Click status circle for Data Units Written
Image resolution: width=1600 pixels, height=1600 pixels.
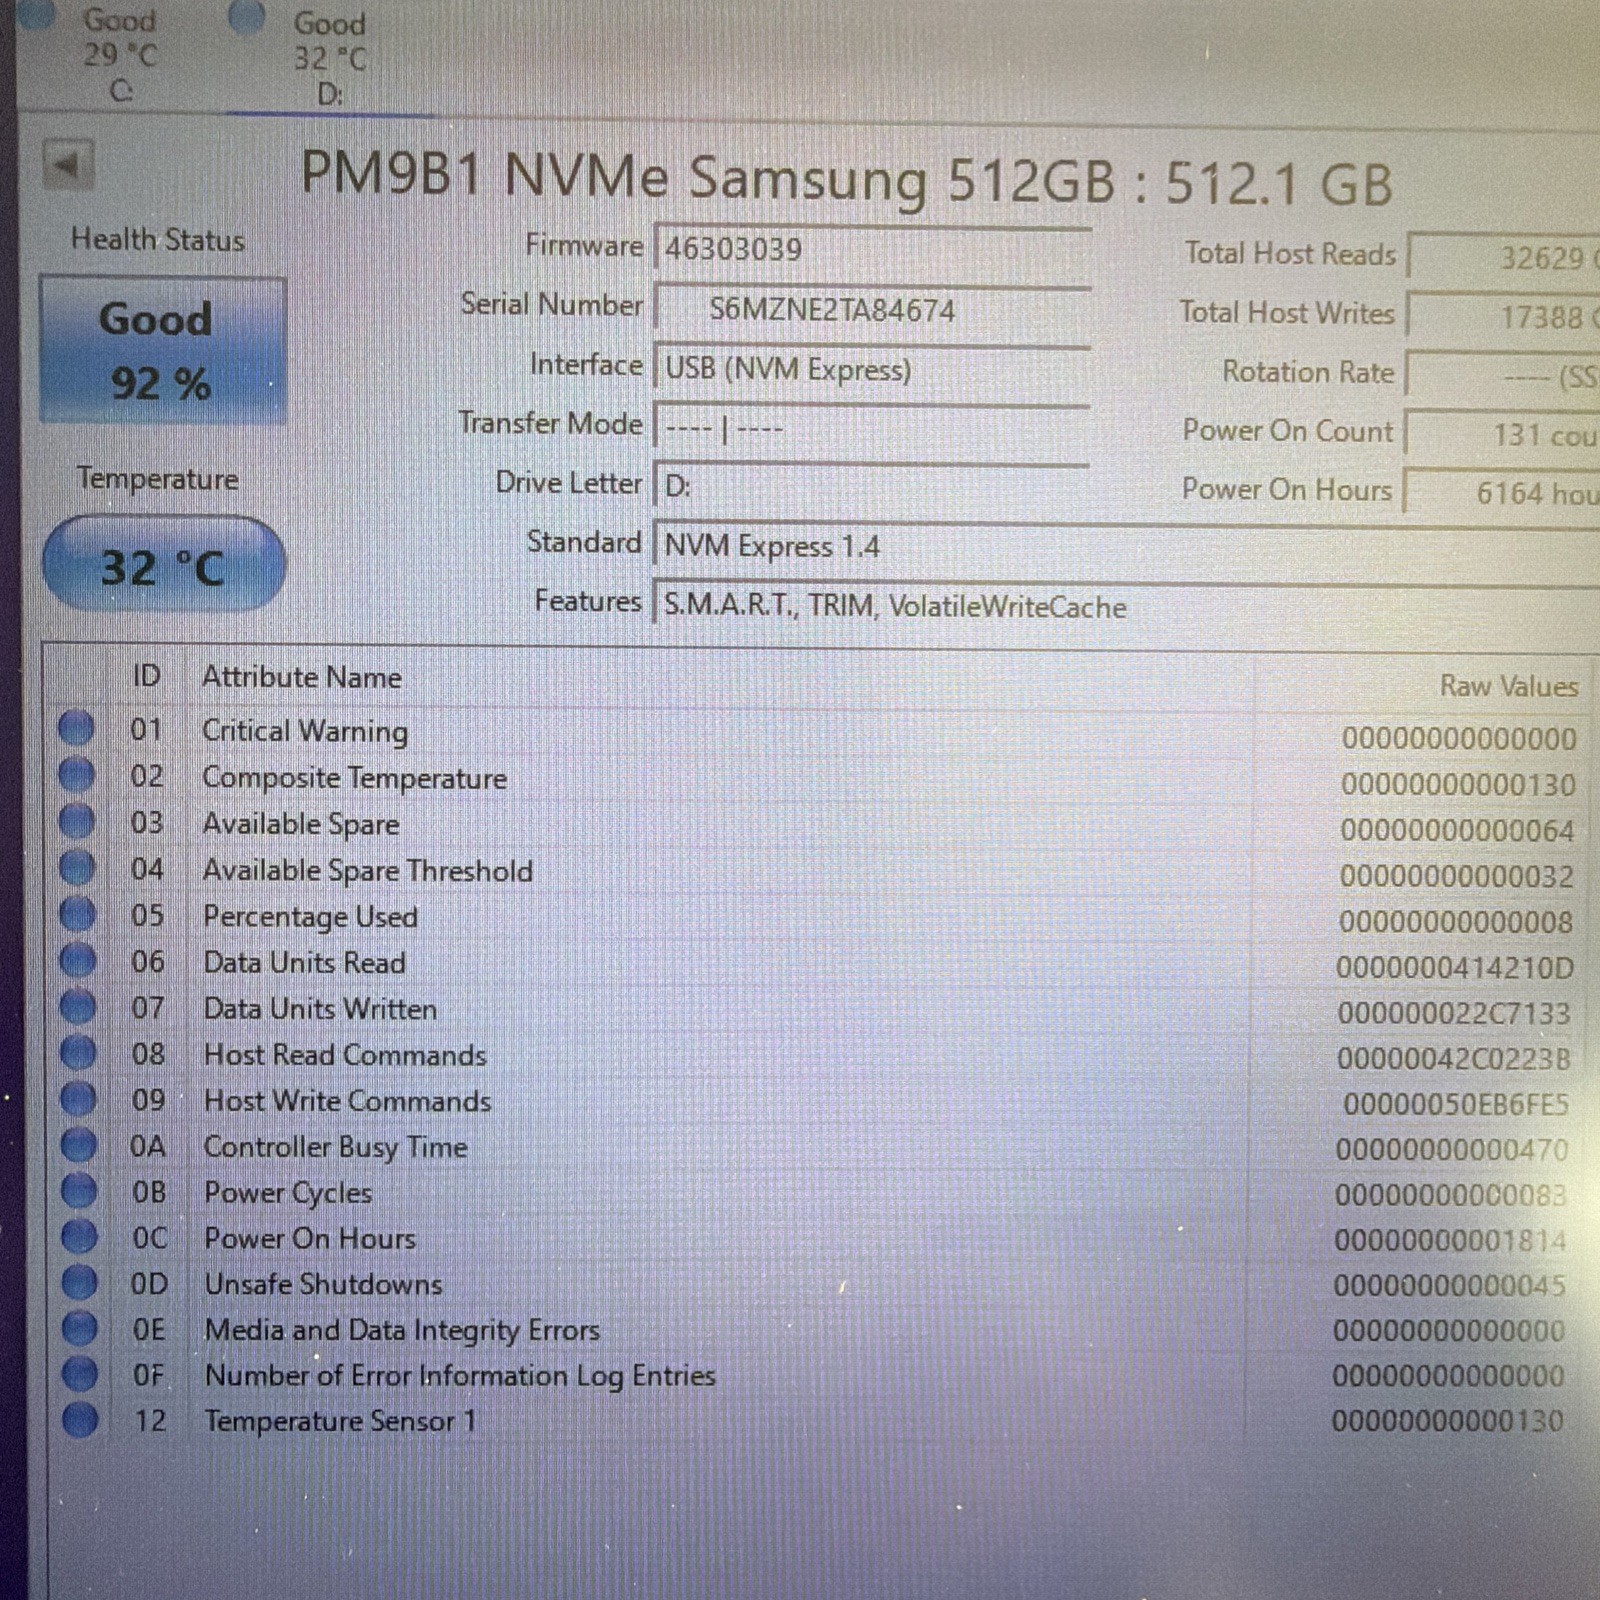78,1006
